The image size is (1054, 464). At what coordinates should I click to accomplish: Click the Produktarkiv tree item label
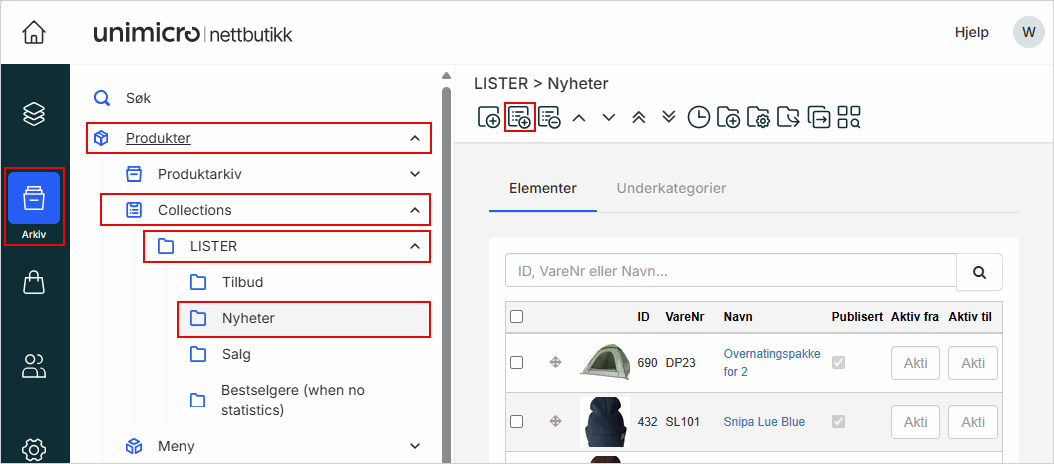200,174
